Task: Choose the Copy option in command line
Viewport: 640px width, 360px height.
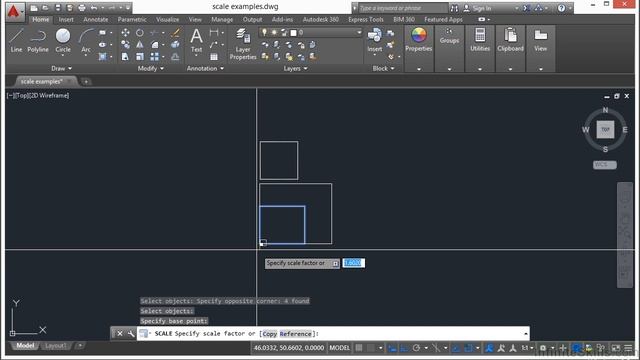Action: [x=269, y=334]
